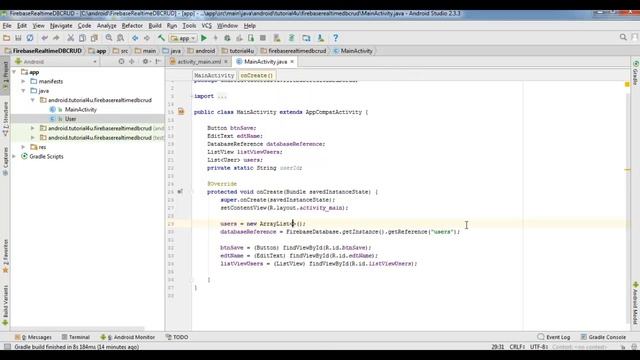This screenshot has height=360, width=640.
Task: Open the File menu
Action: click(7, 26)
